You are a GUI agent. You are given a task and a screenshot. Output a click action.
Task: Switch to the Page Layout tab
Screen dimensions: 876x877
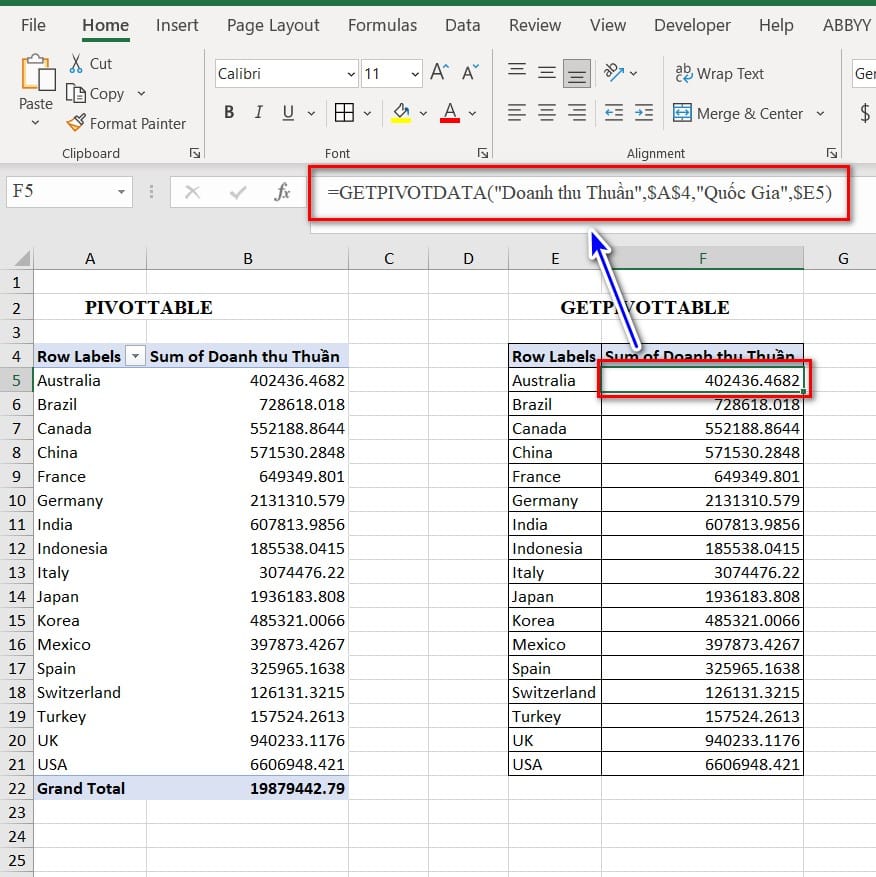pos(273,25)
